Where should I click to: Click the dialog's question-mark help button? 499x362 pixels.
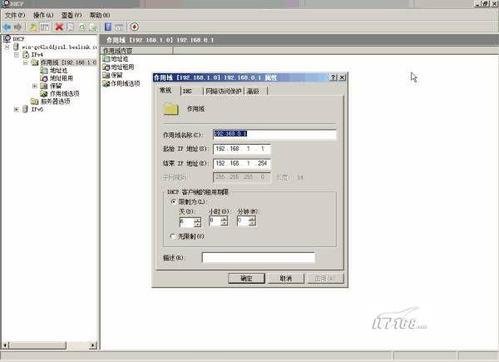pos(333,78)
